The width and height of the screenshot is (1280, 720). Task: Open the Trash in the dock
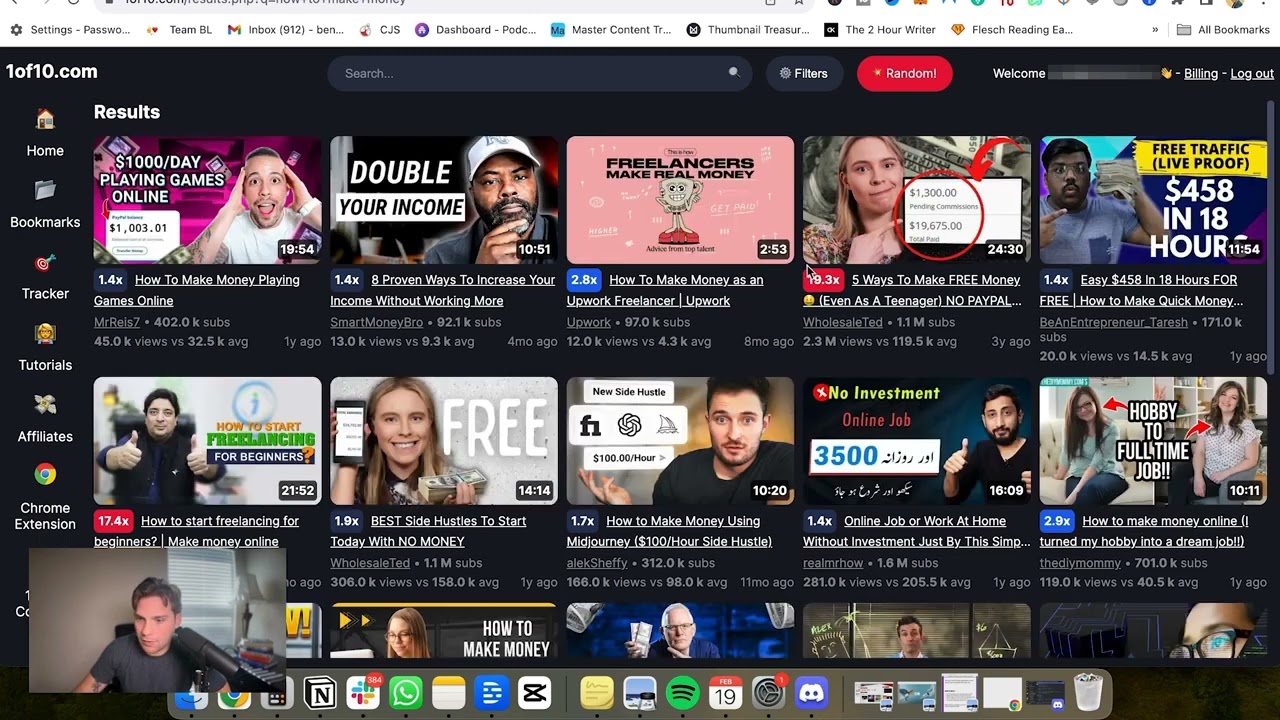pos(1088,693)
